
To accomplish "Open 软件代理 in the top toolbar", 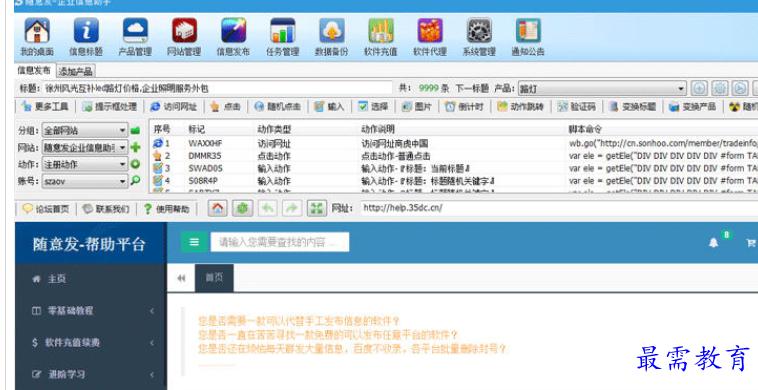I will [x=430, y=38].
